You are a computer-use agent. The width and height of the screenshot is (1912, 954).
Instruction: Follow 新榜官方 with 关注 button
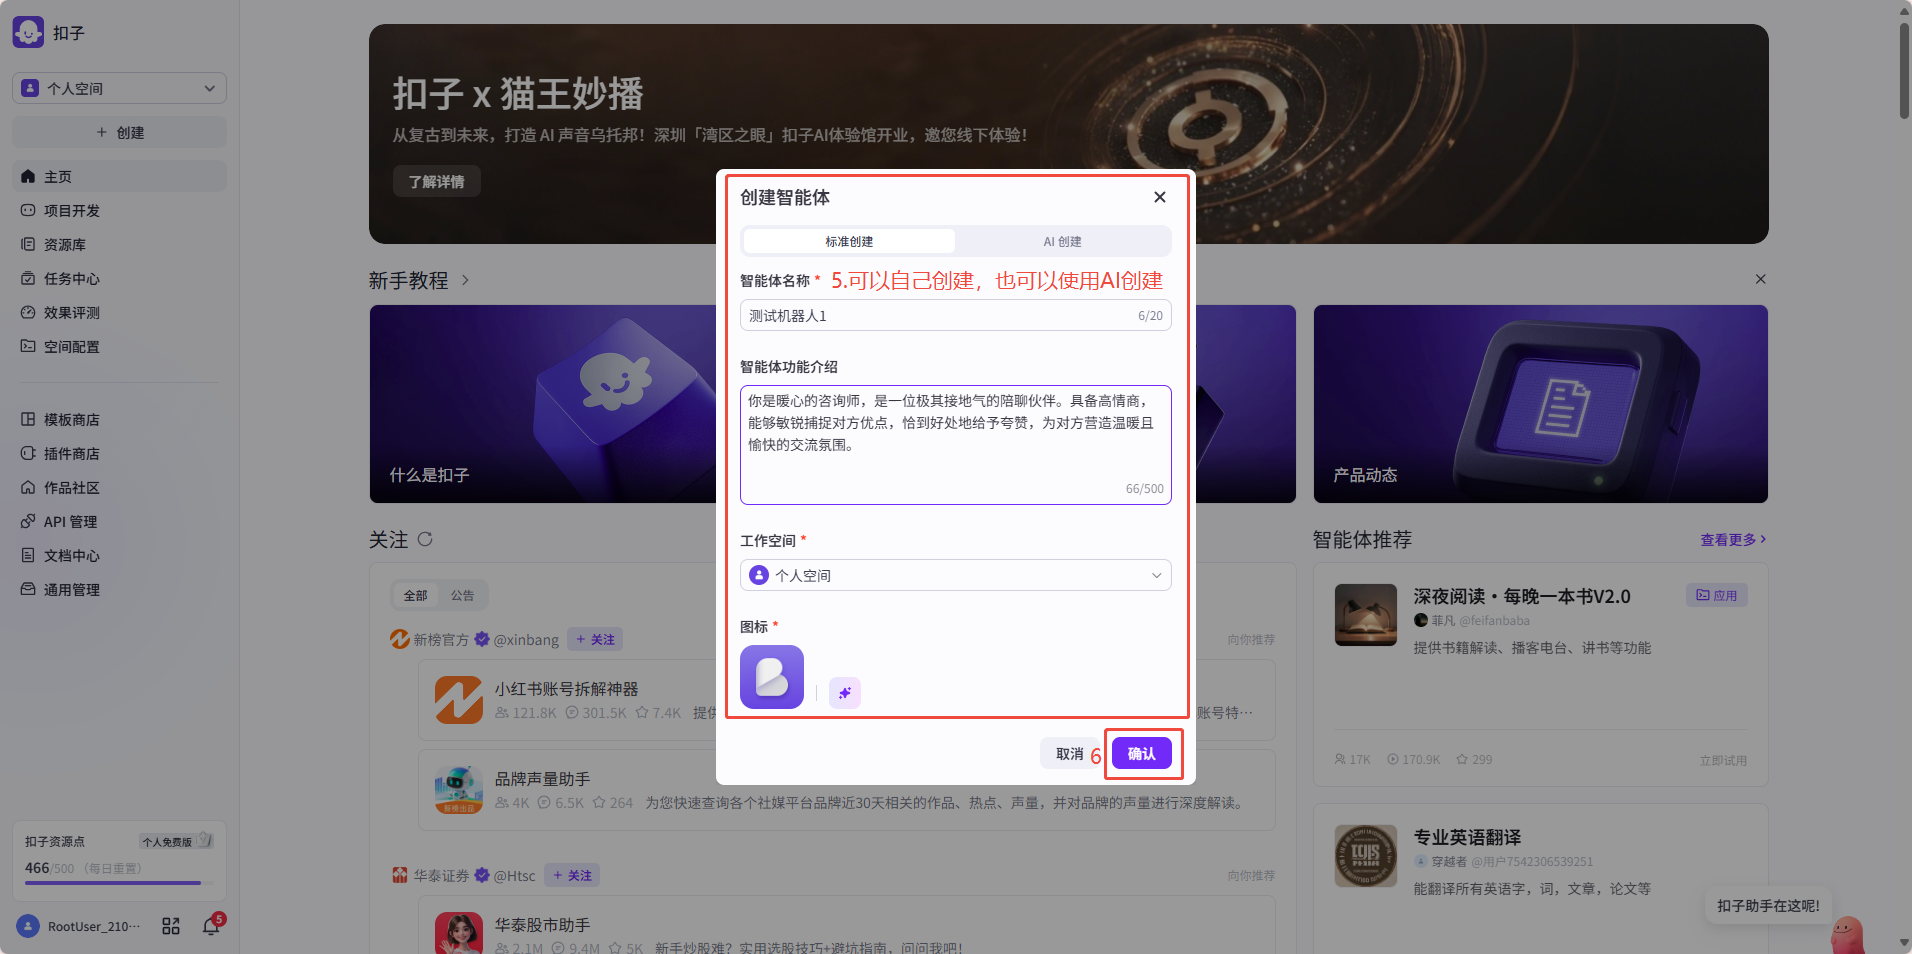595,639
